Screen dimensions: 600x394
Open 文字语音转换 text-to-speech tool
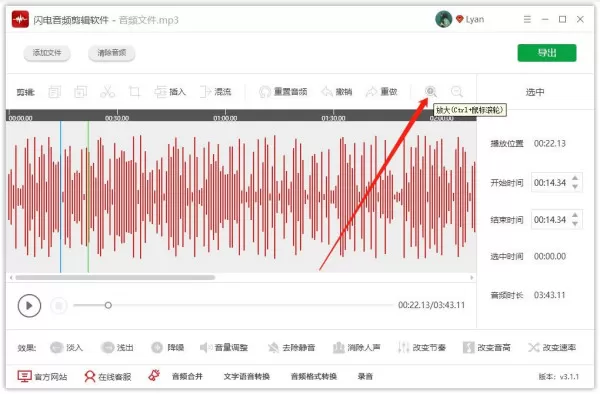247,376
